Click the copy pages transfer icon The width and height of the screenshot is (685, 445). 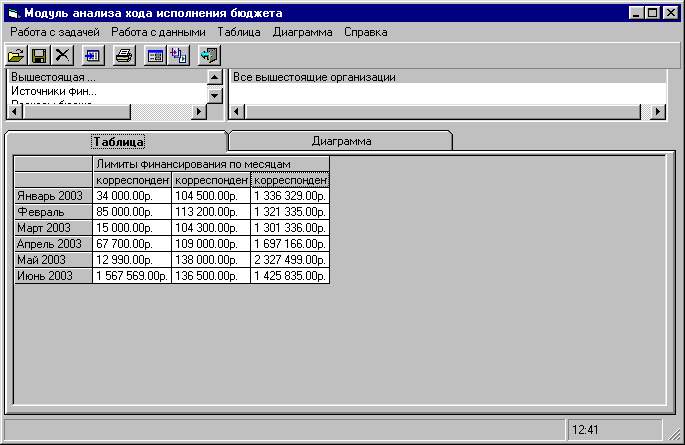pos(178,55)
